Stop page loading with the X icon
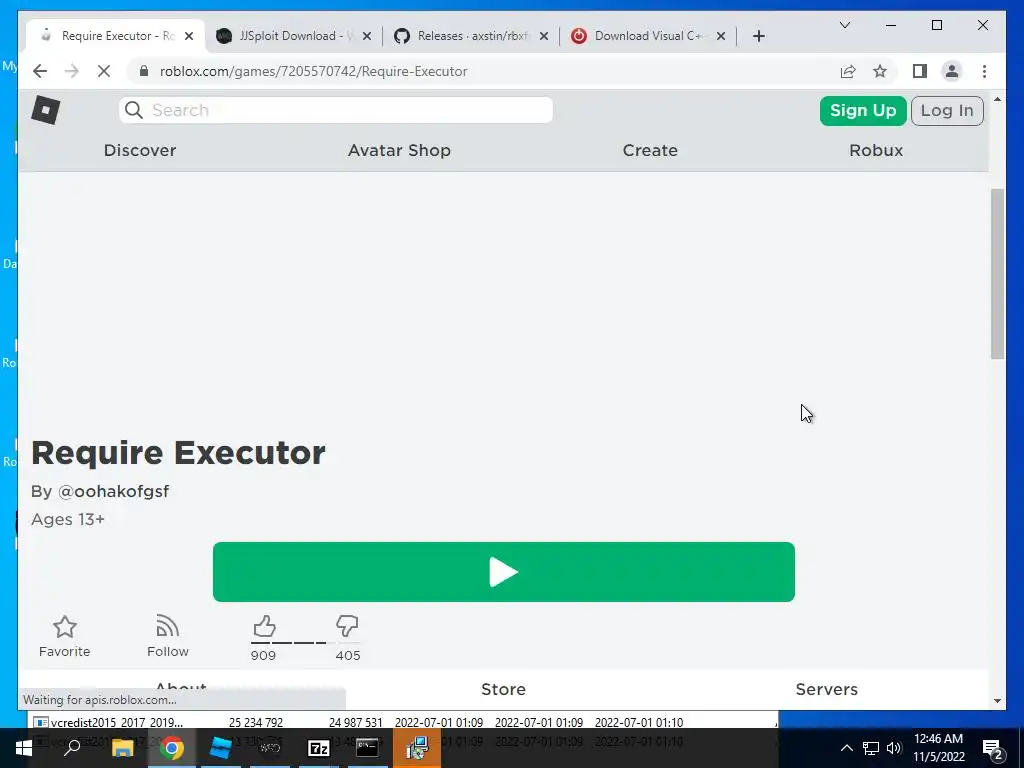Image resolution: width=1024 pixels, height=768 pixels. pos(104,71)
